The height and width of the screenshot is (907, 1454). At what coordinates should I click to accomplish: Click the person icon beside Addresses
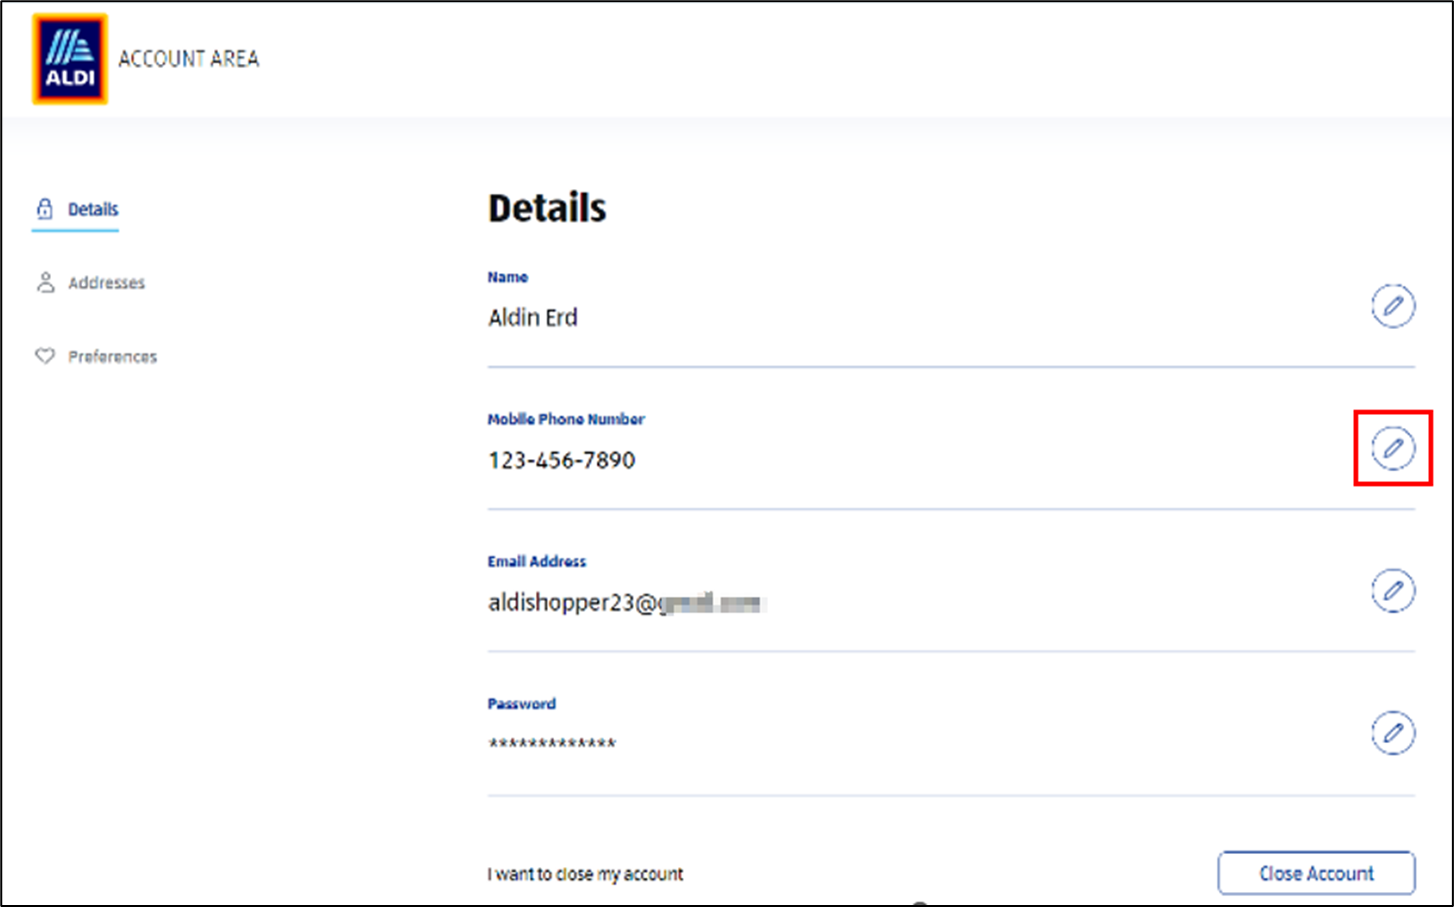tap(45, 283)
